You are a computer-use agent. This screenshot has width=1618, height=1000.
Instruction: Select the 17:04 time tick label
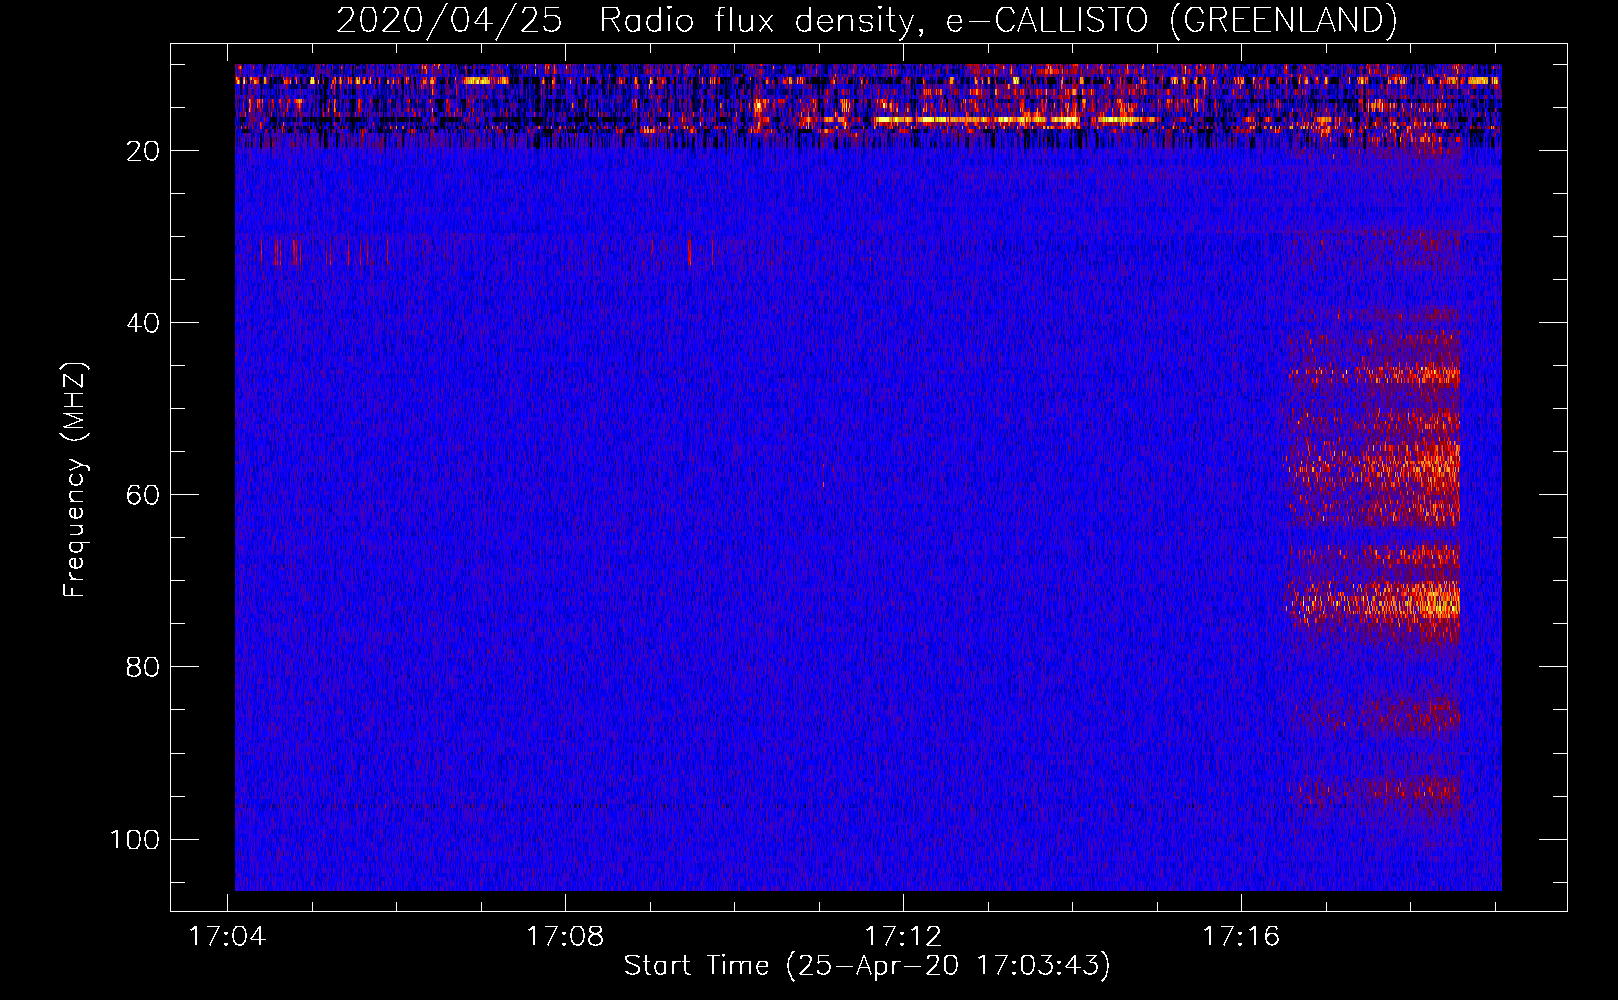(227, 937)
